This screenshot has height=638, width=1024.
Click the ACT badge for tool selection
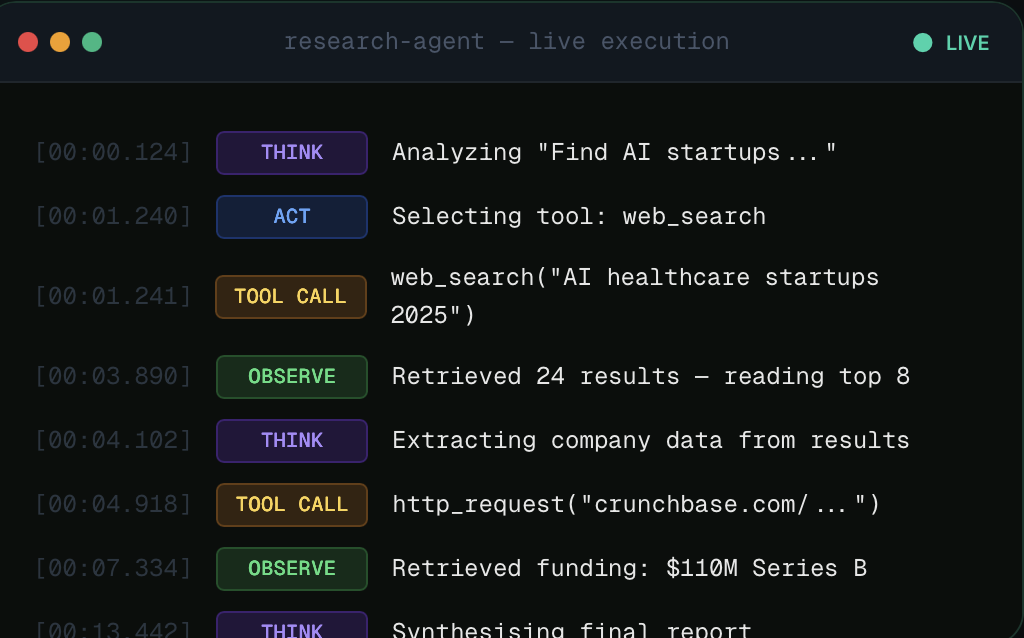point(291,216)
